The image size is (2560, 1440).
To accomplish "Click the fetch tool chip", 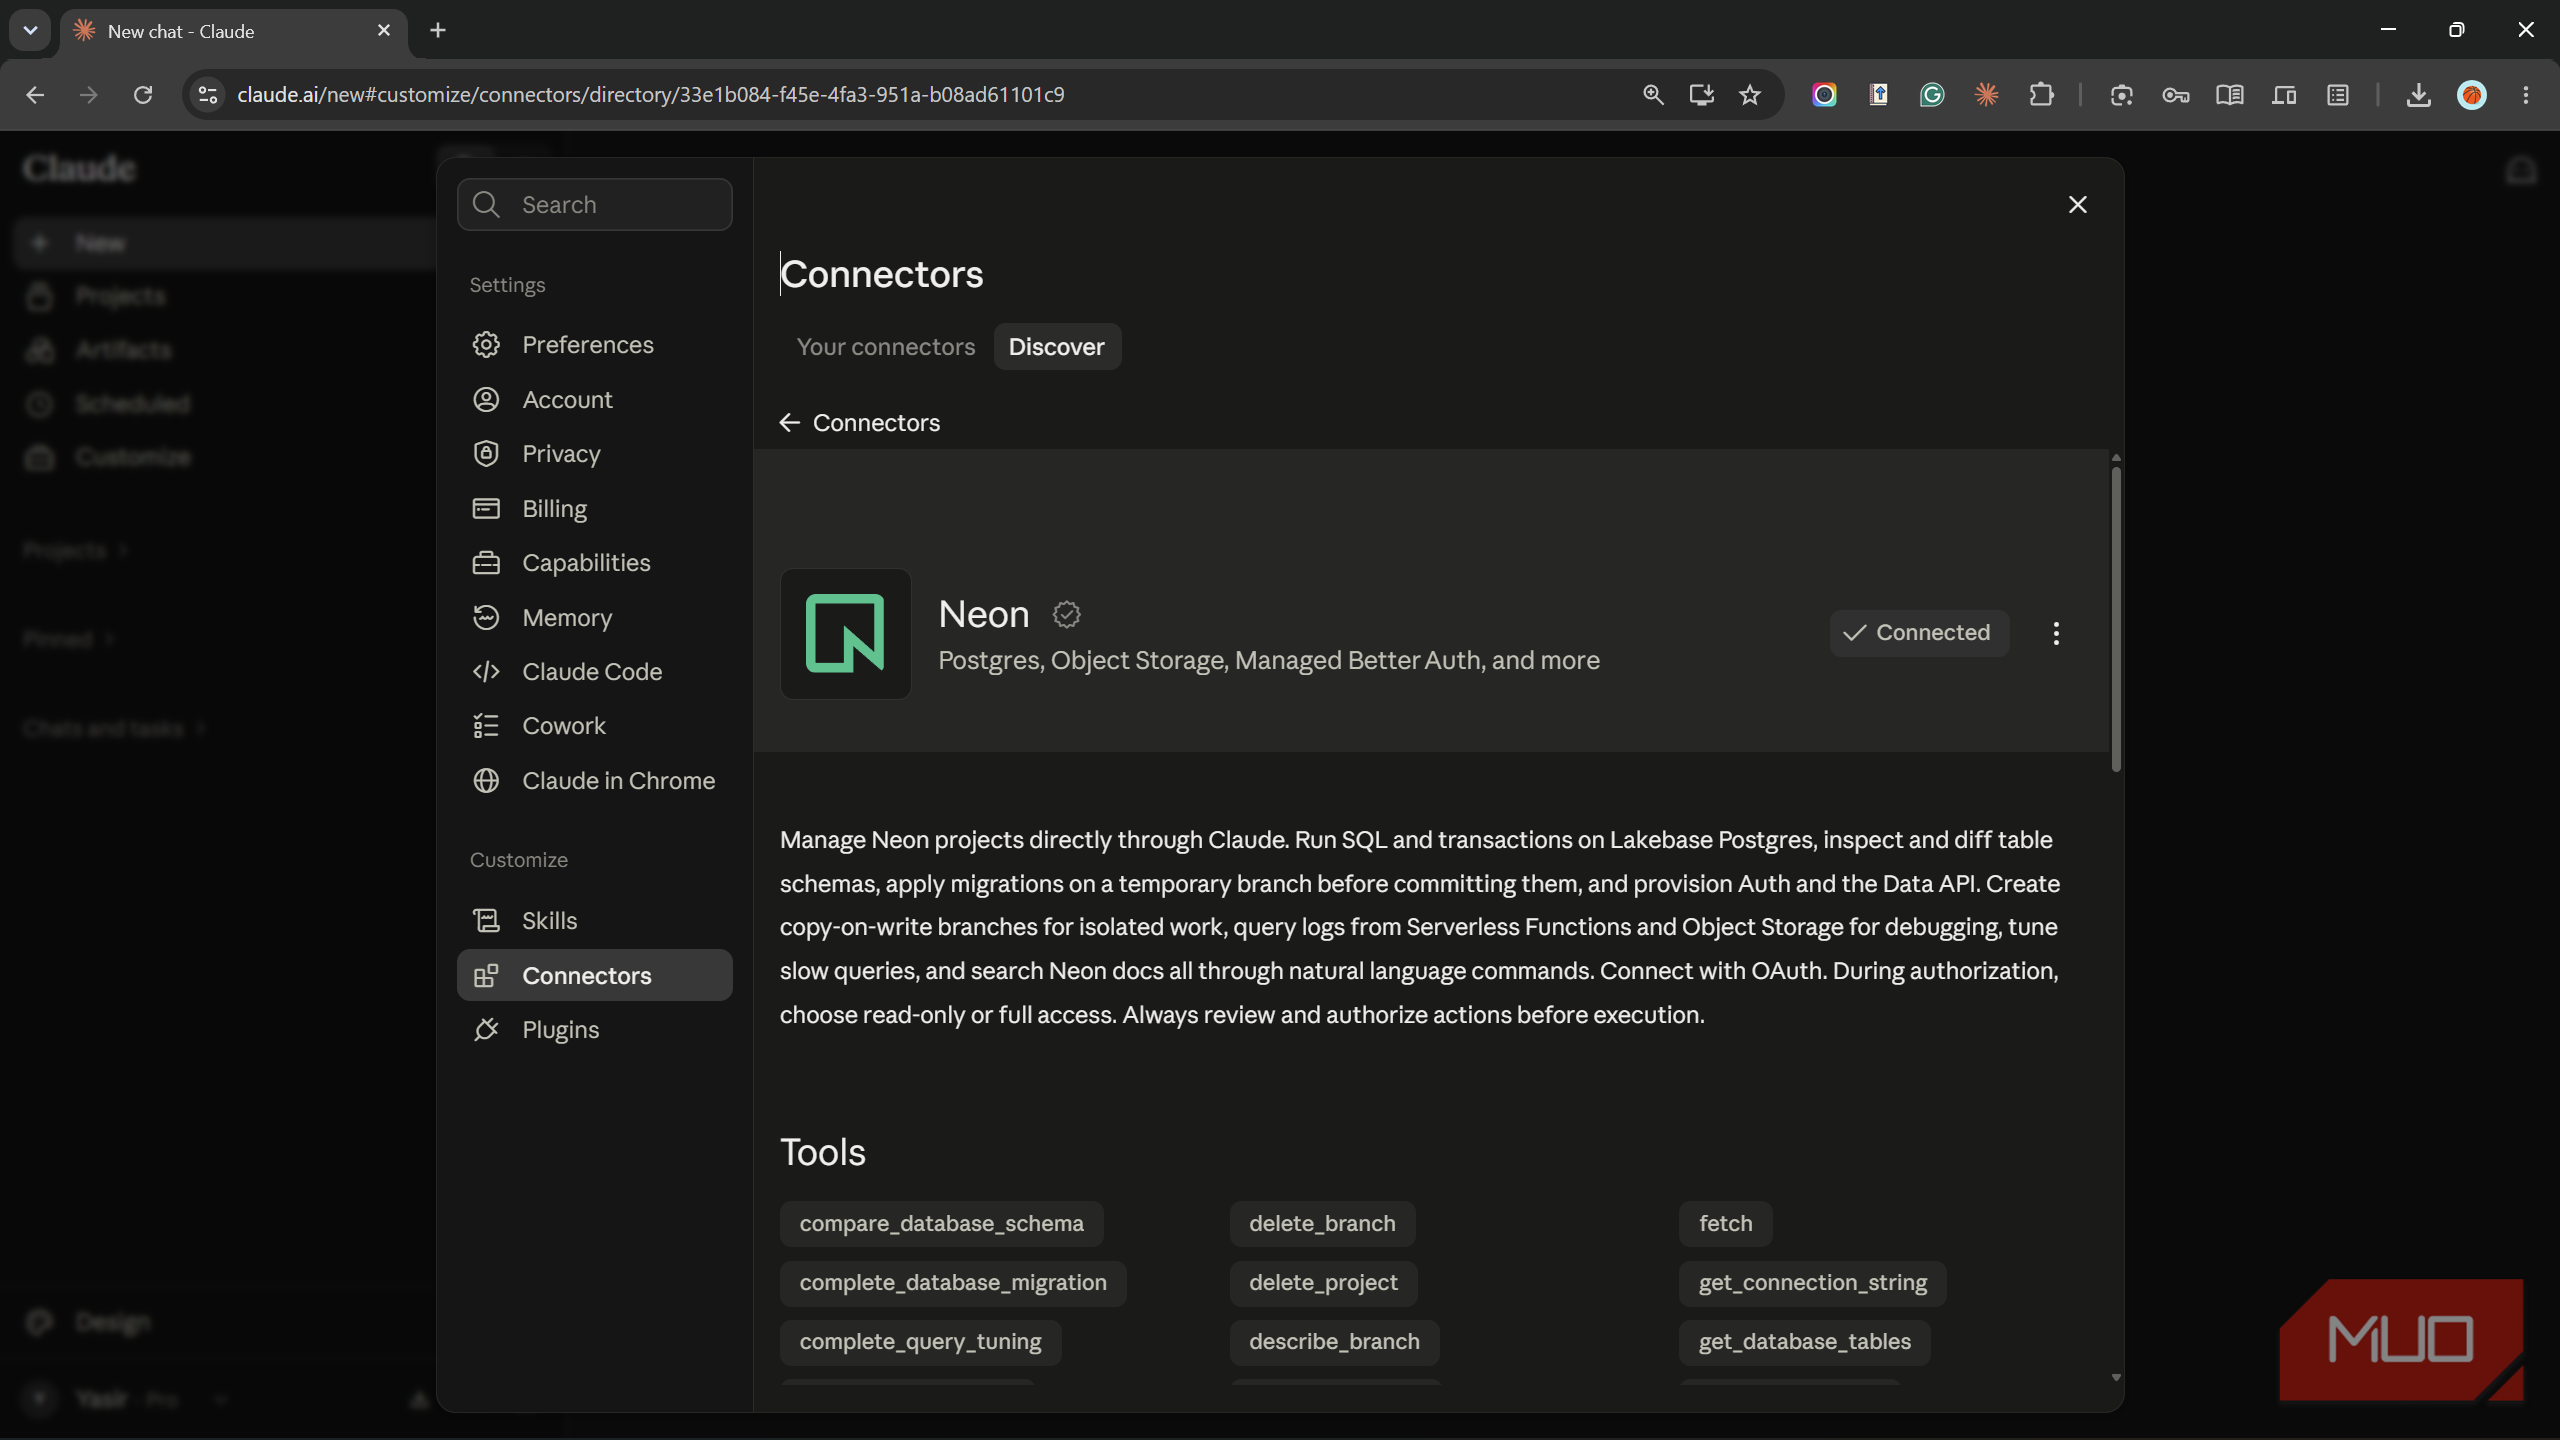I will 1725,1223.
